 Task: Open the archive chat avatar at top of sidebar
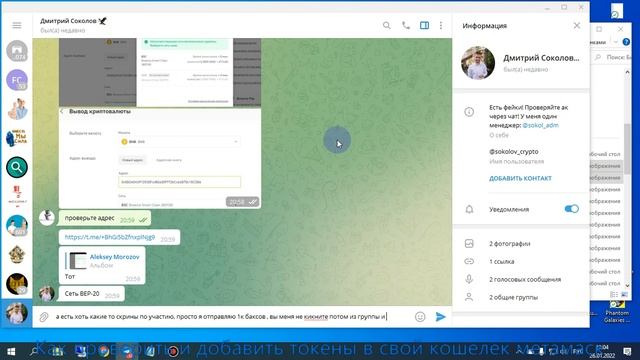(17, 51)
